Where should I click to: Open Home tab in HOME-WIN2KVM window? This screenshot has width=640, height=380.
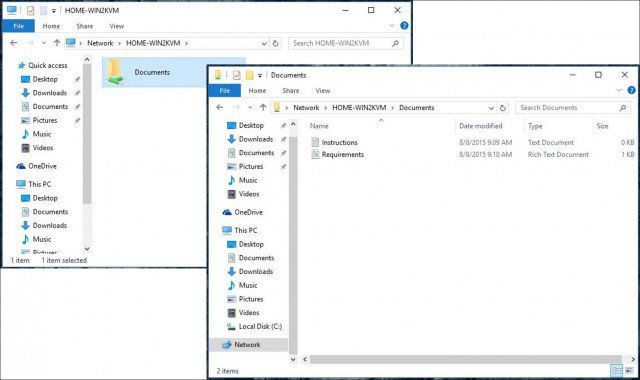click(x=51, y=26)
